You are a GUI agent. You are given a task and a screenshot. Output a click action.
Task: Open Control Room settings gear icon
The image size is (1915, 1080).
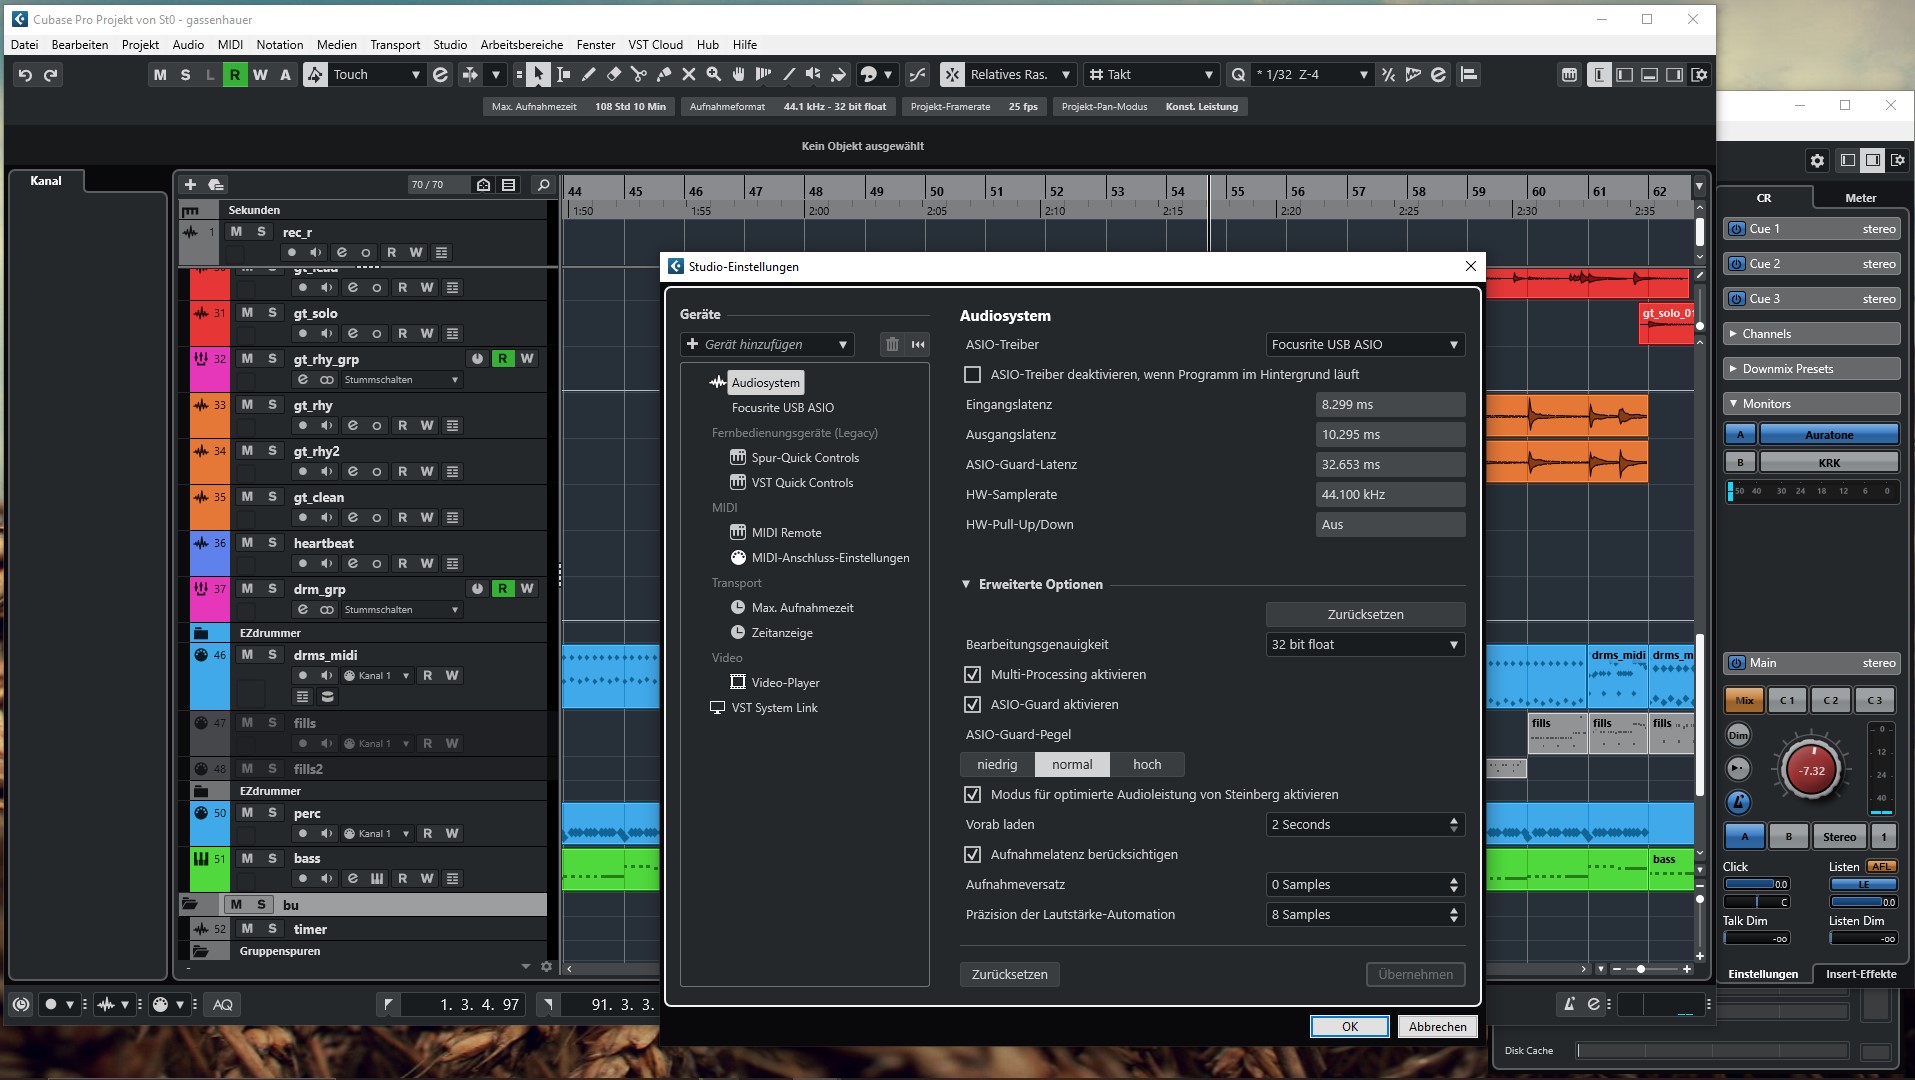(1817, 160)
